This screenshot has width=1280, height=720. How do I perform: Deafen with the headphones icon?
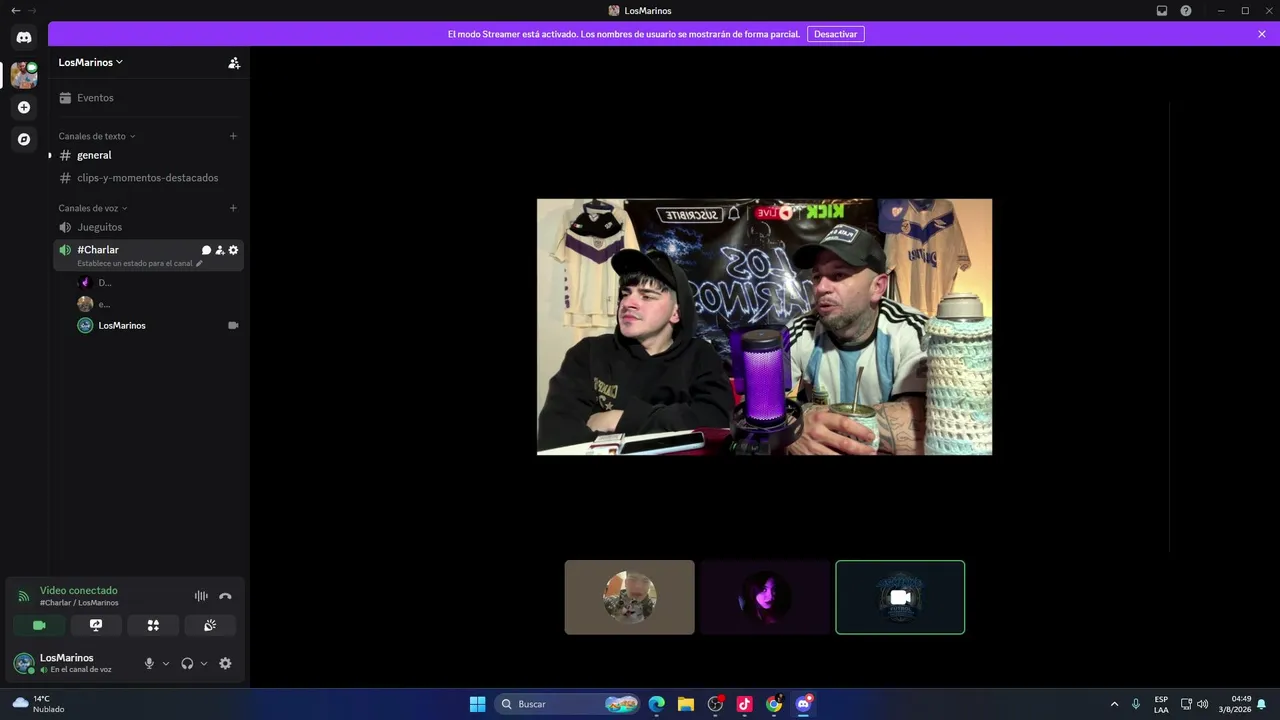click(187, 663)
